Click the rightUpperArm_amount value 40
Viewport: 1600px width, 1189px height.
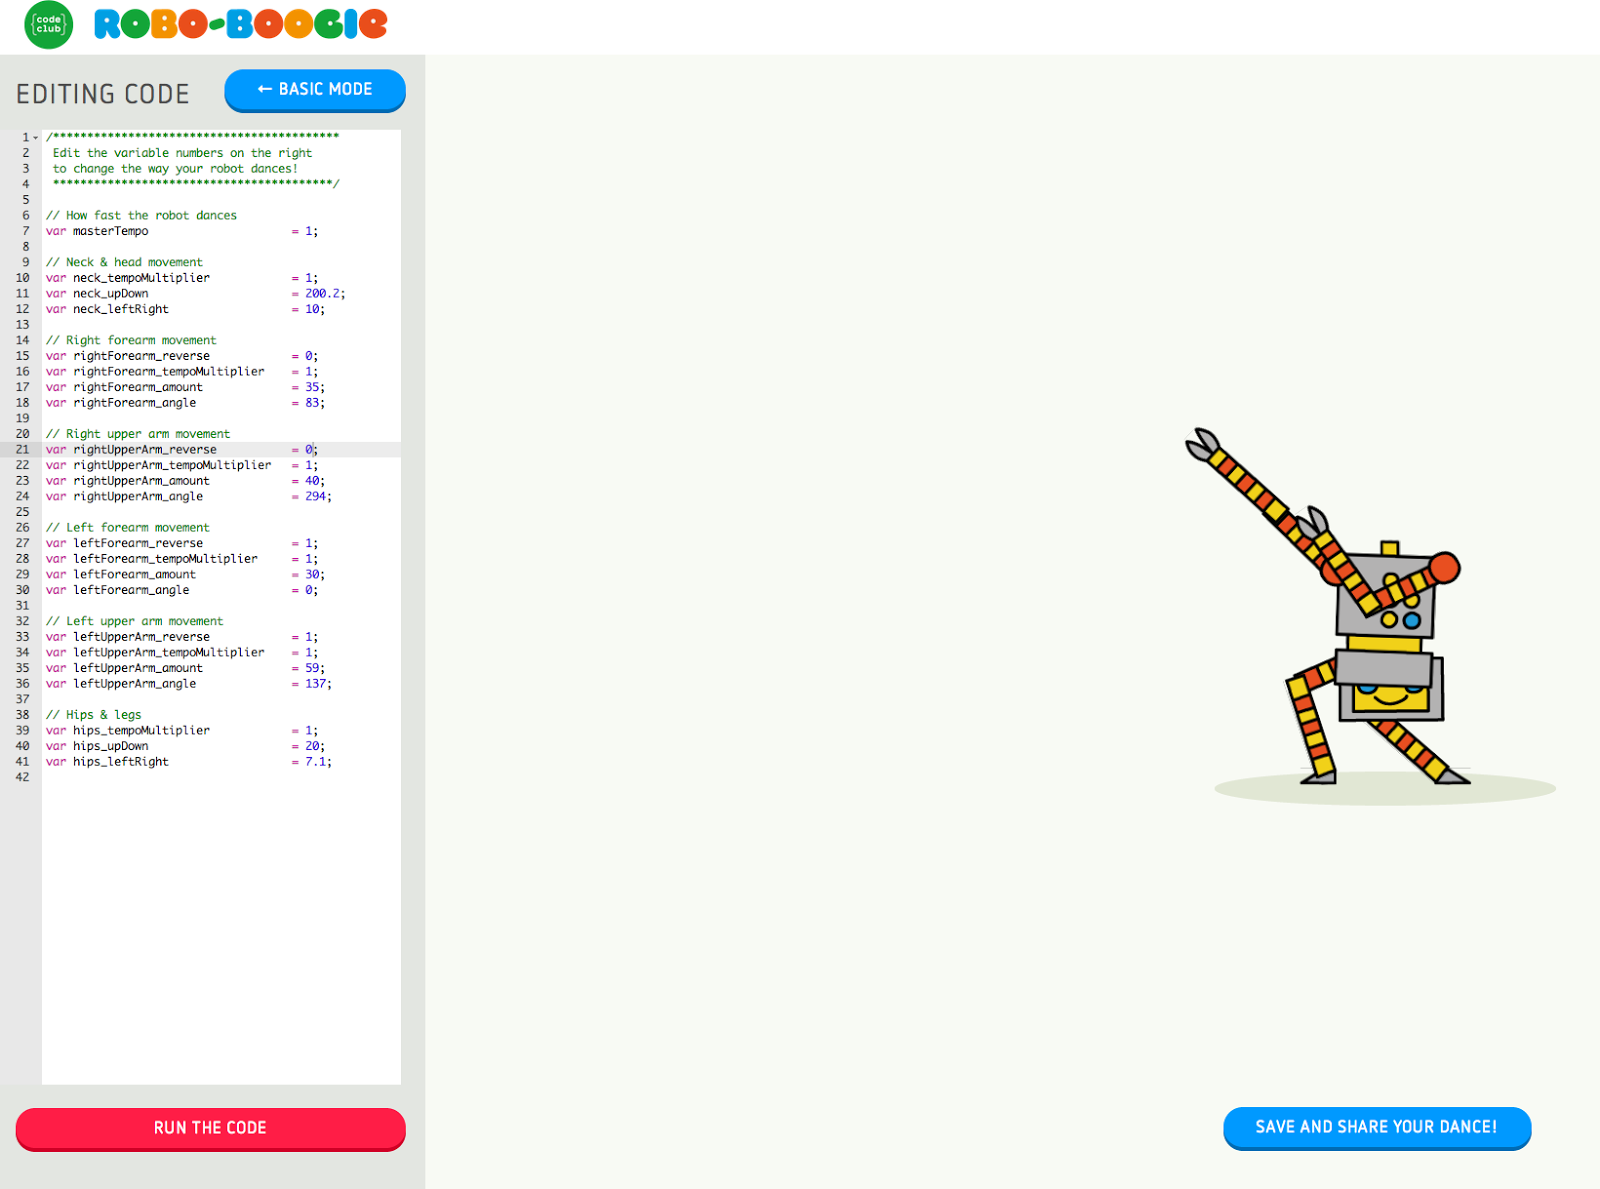click(312, 481)
